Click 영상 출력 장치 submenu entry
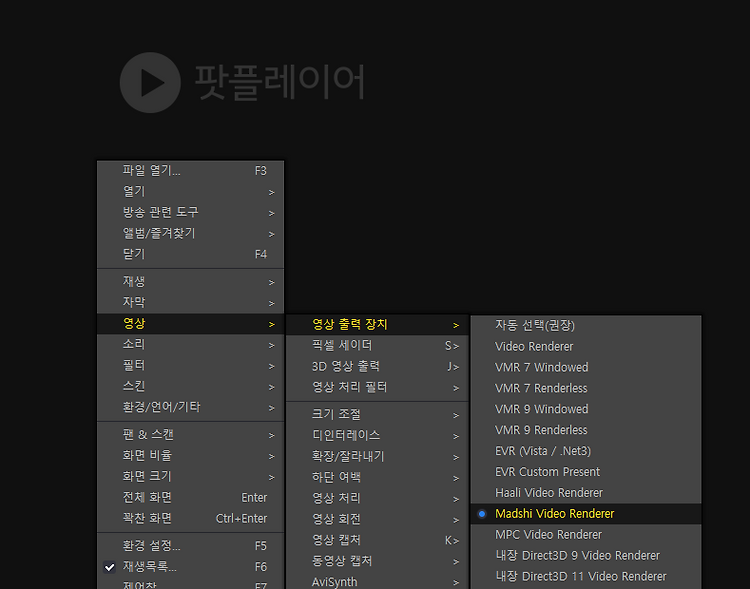 [x=377, y=325]
